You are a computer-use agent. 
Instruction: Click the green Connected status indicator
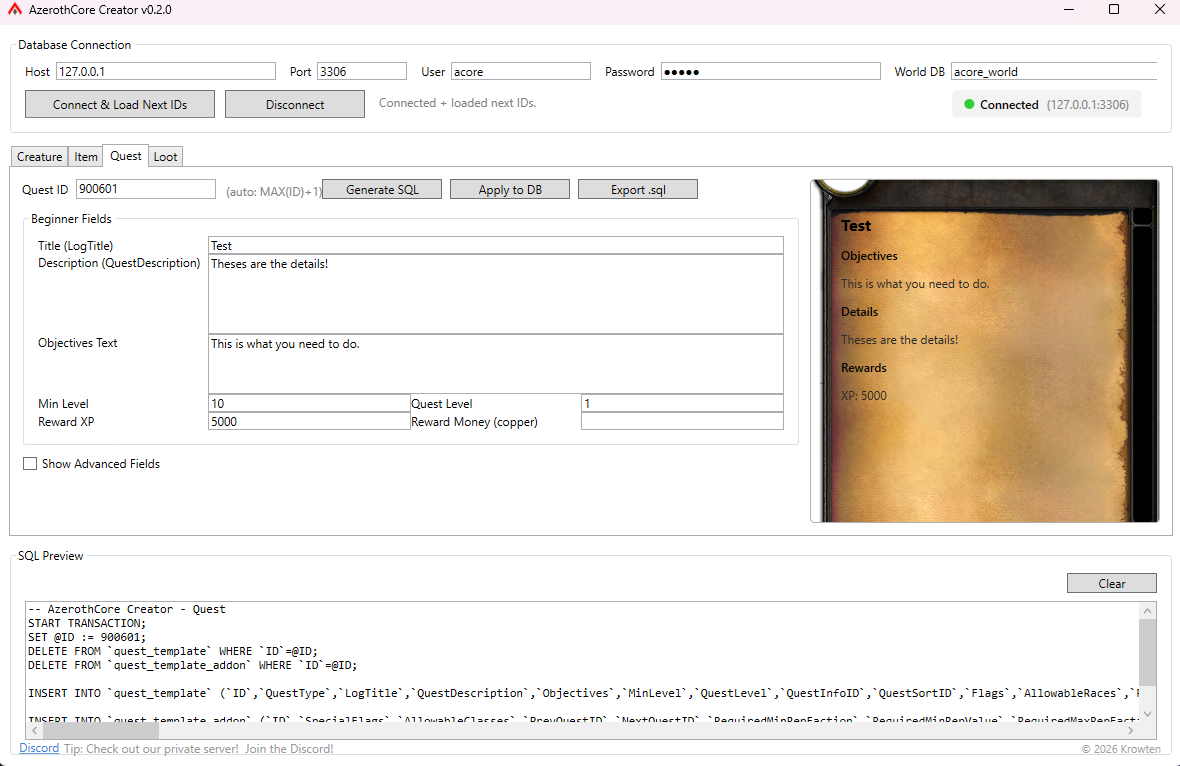(x=969, y=104)
